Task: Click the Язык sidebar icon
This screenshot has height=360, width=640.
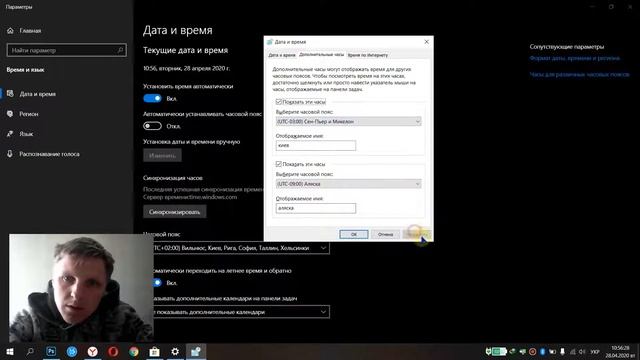Action: [x=10, y=134]
